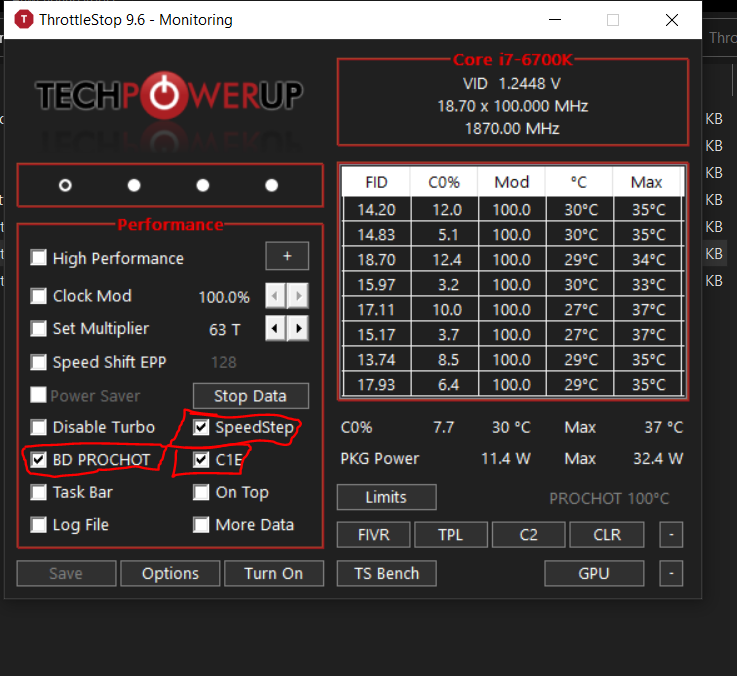
Task: Toggle the Power Saver checkbox
Action: tap(39, 395)
